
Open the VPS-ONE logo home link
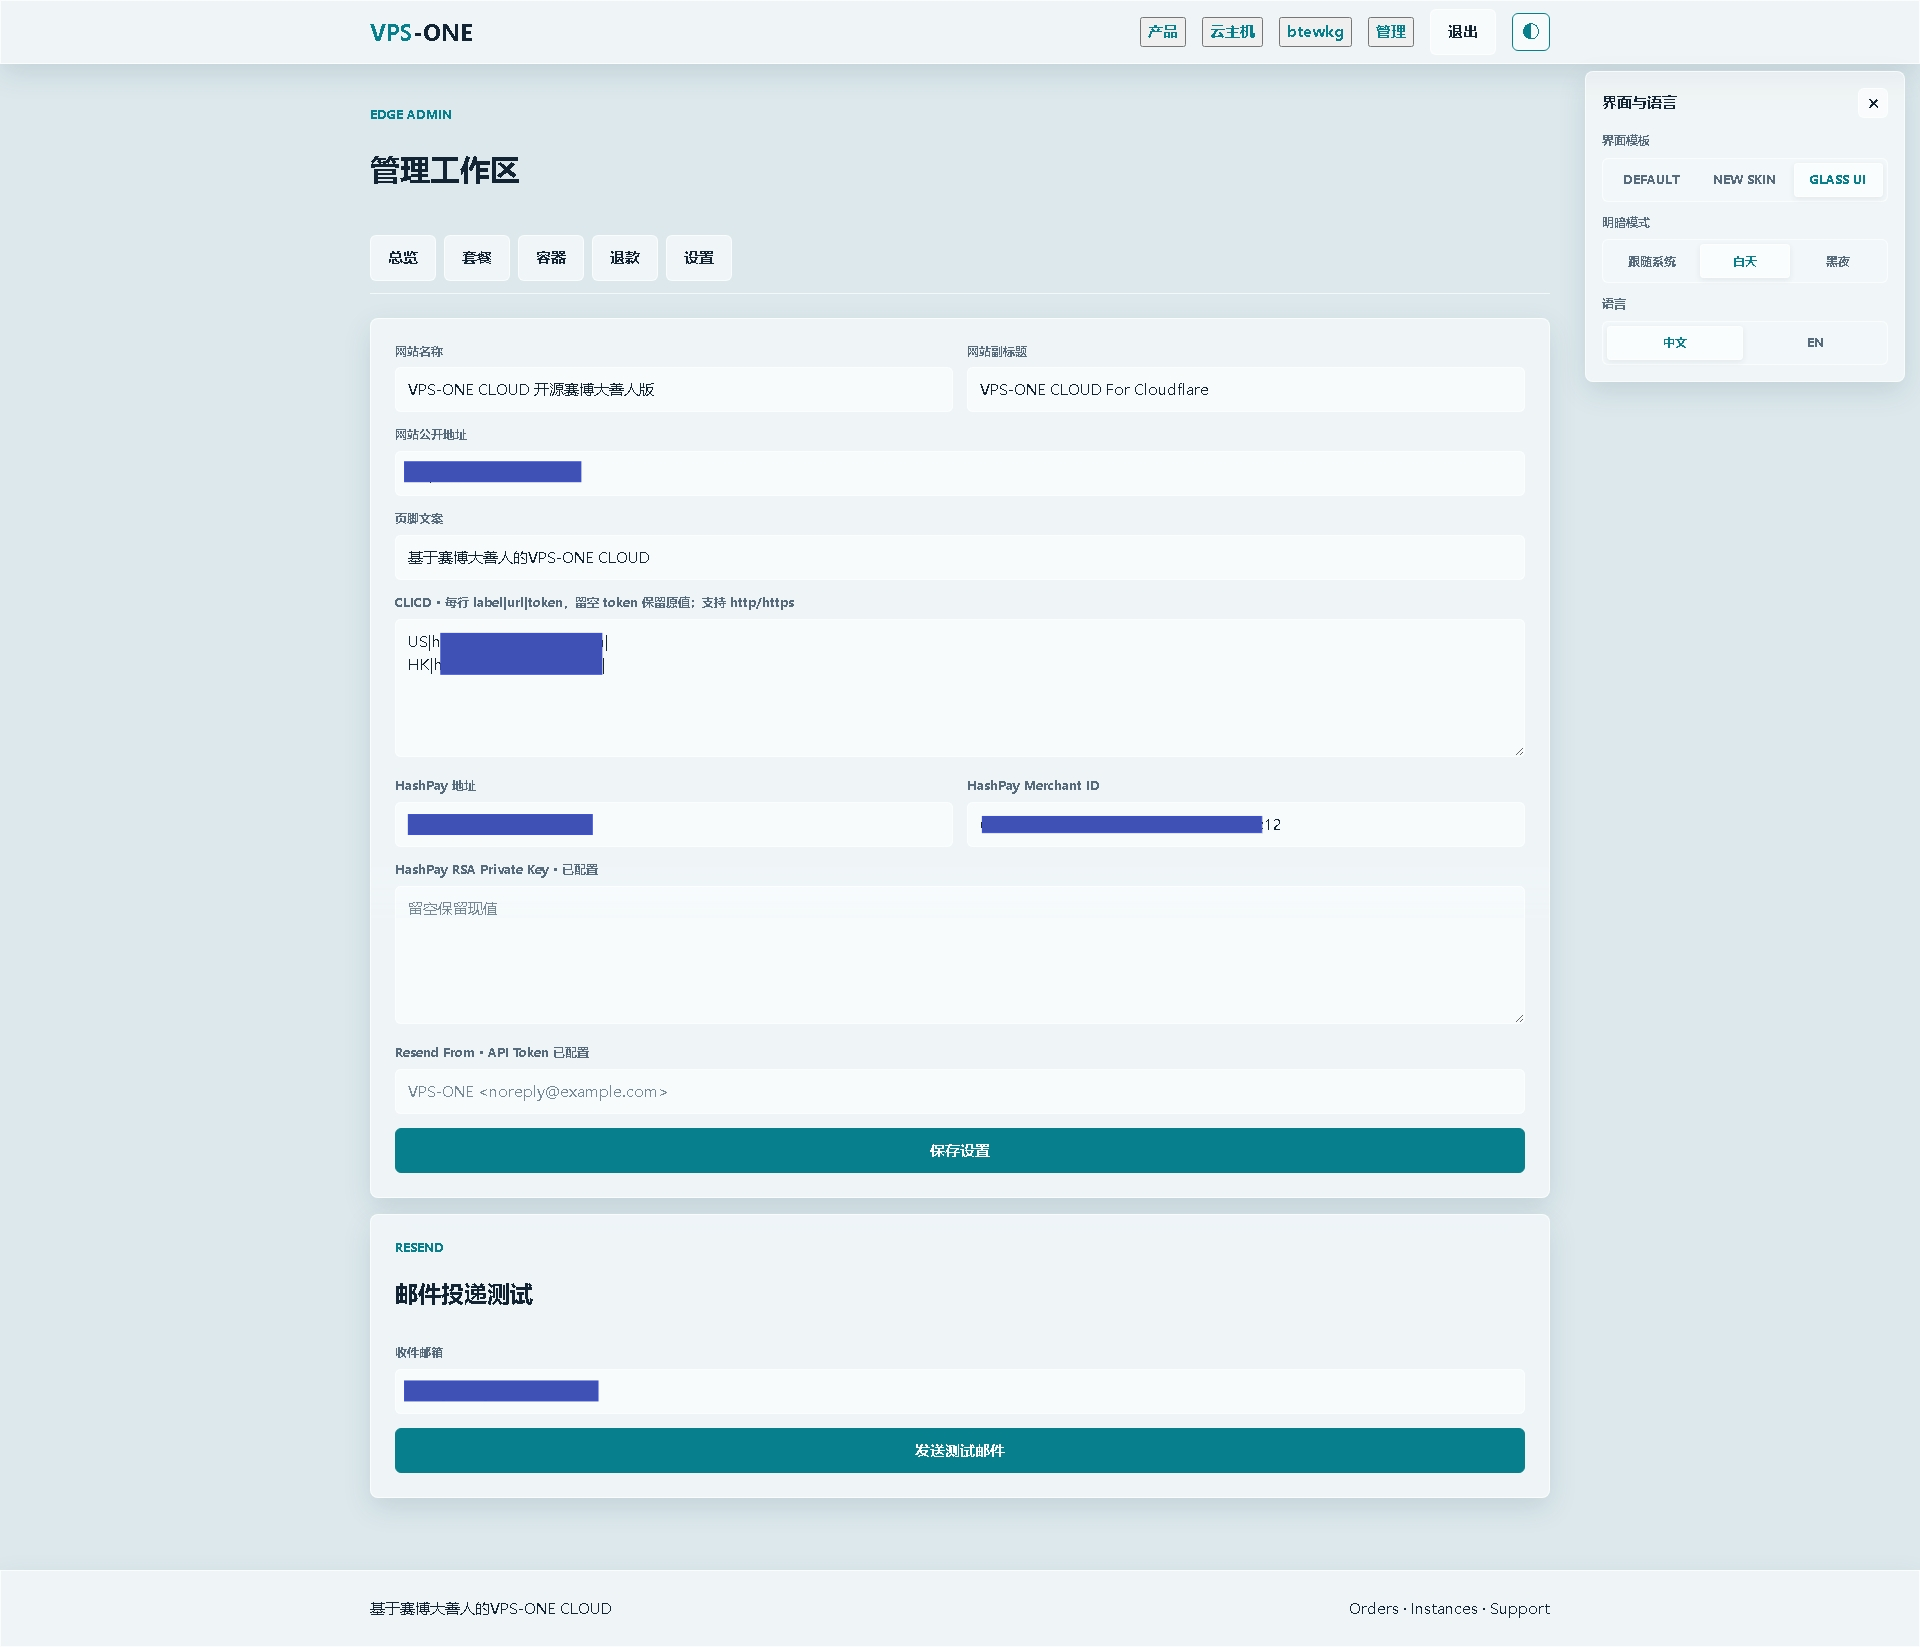pos(421,32)
